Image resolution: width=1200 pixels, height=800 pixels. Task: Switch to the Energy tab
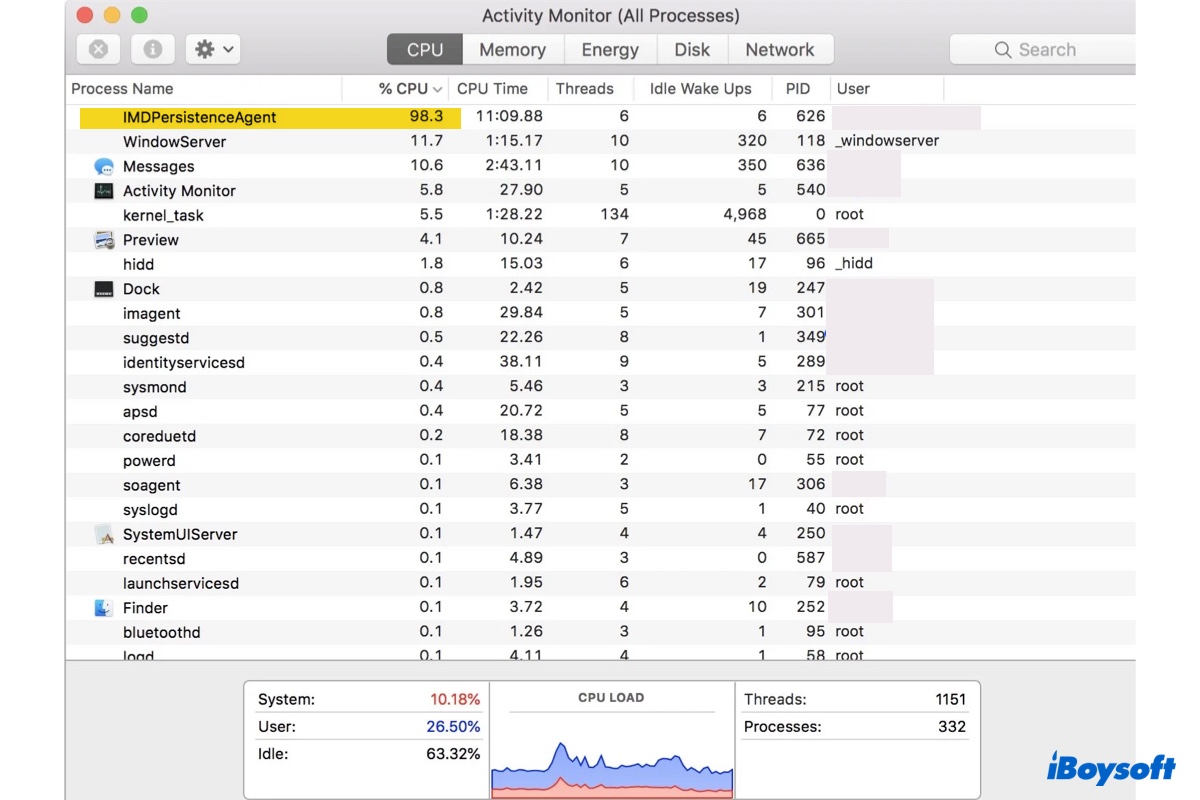tap(609, 49)
